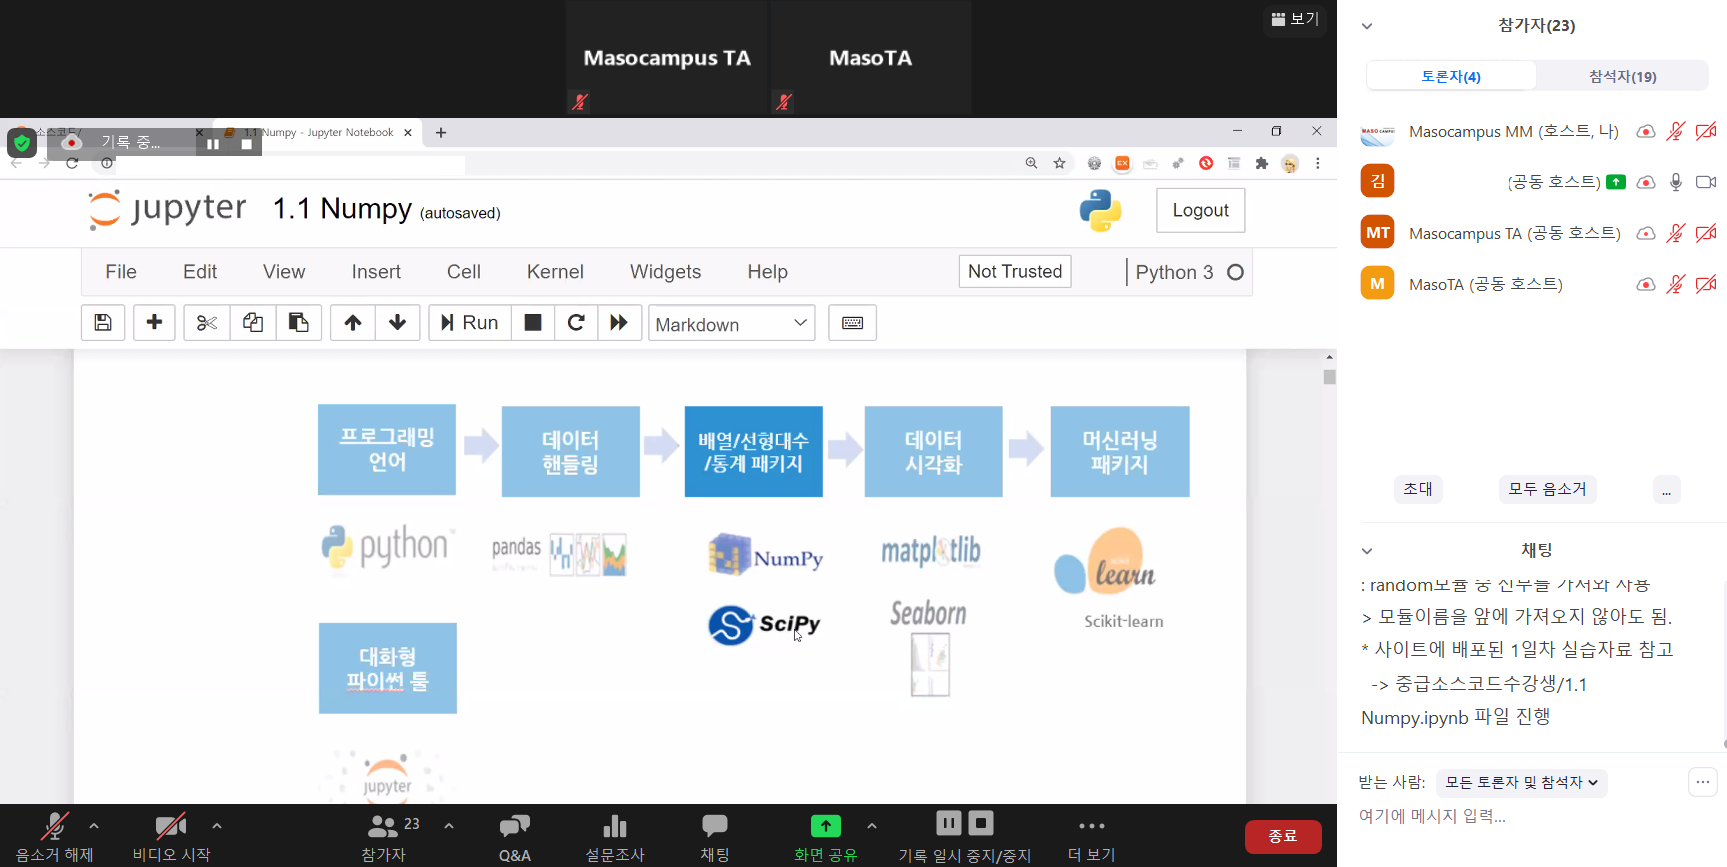Insert a new cell below with plus icon
Image resolution: width=1727 pixels, height=867 pixels.
(x=154, y=322)
